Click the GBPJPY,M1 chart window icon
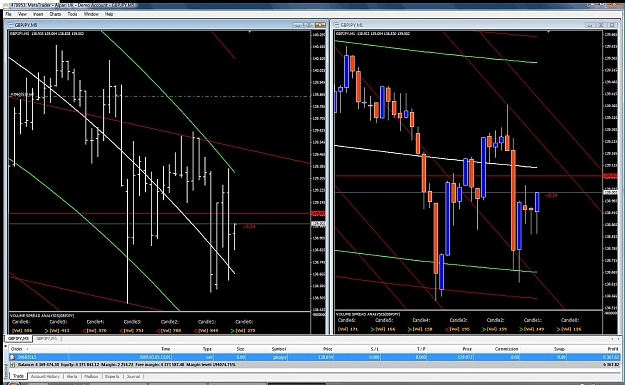Image resolution: width=625 pixels, height=385 pixels. (x=336, y=25)
